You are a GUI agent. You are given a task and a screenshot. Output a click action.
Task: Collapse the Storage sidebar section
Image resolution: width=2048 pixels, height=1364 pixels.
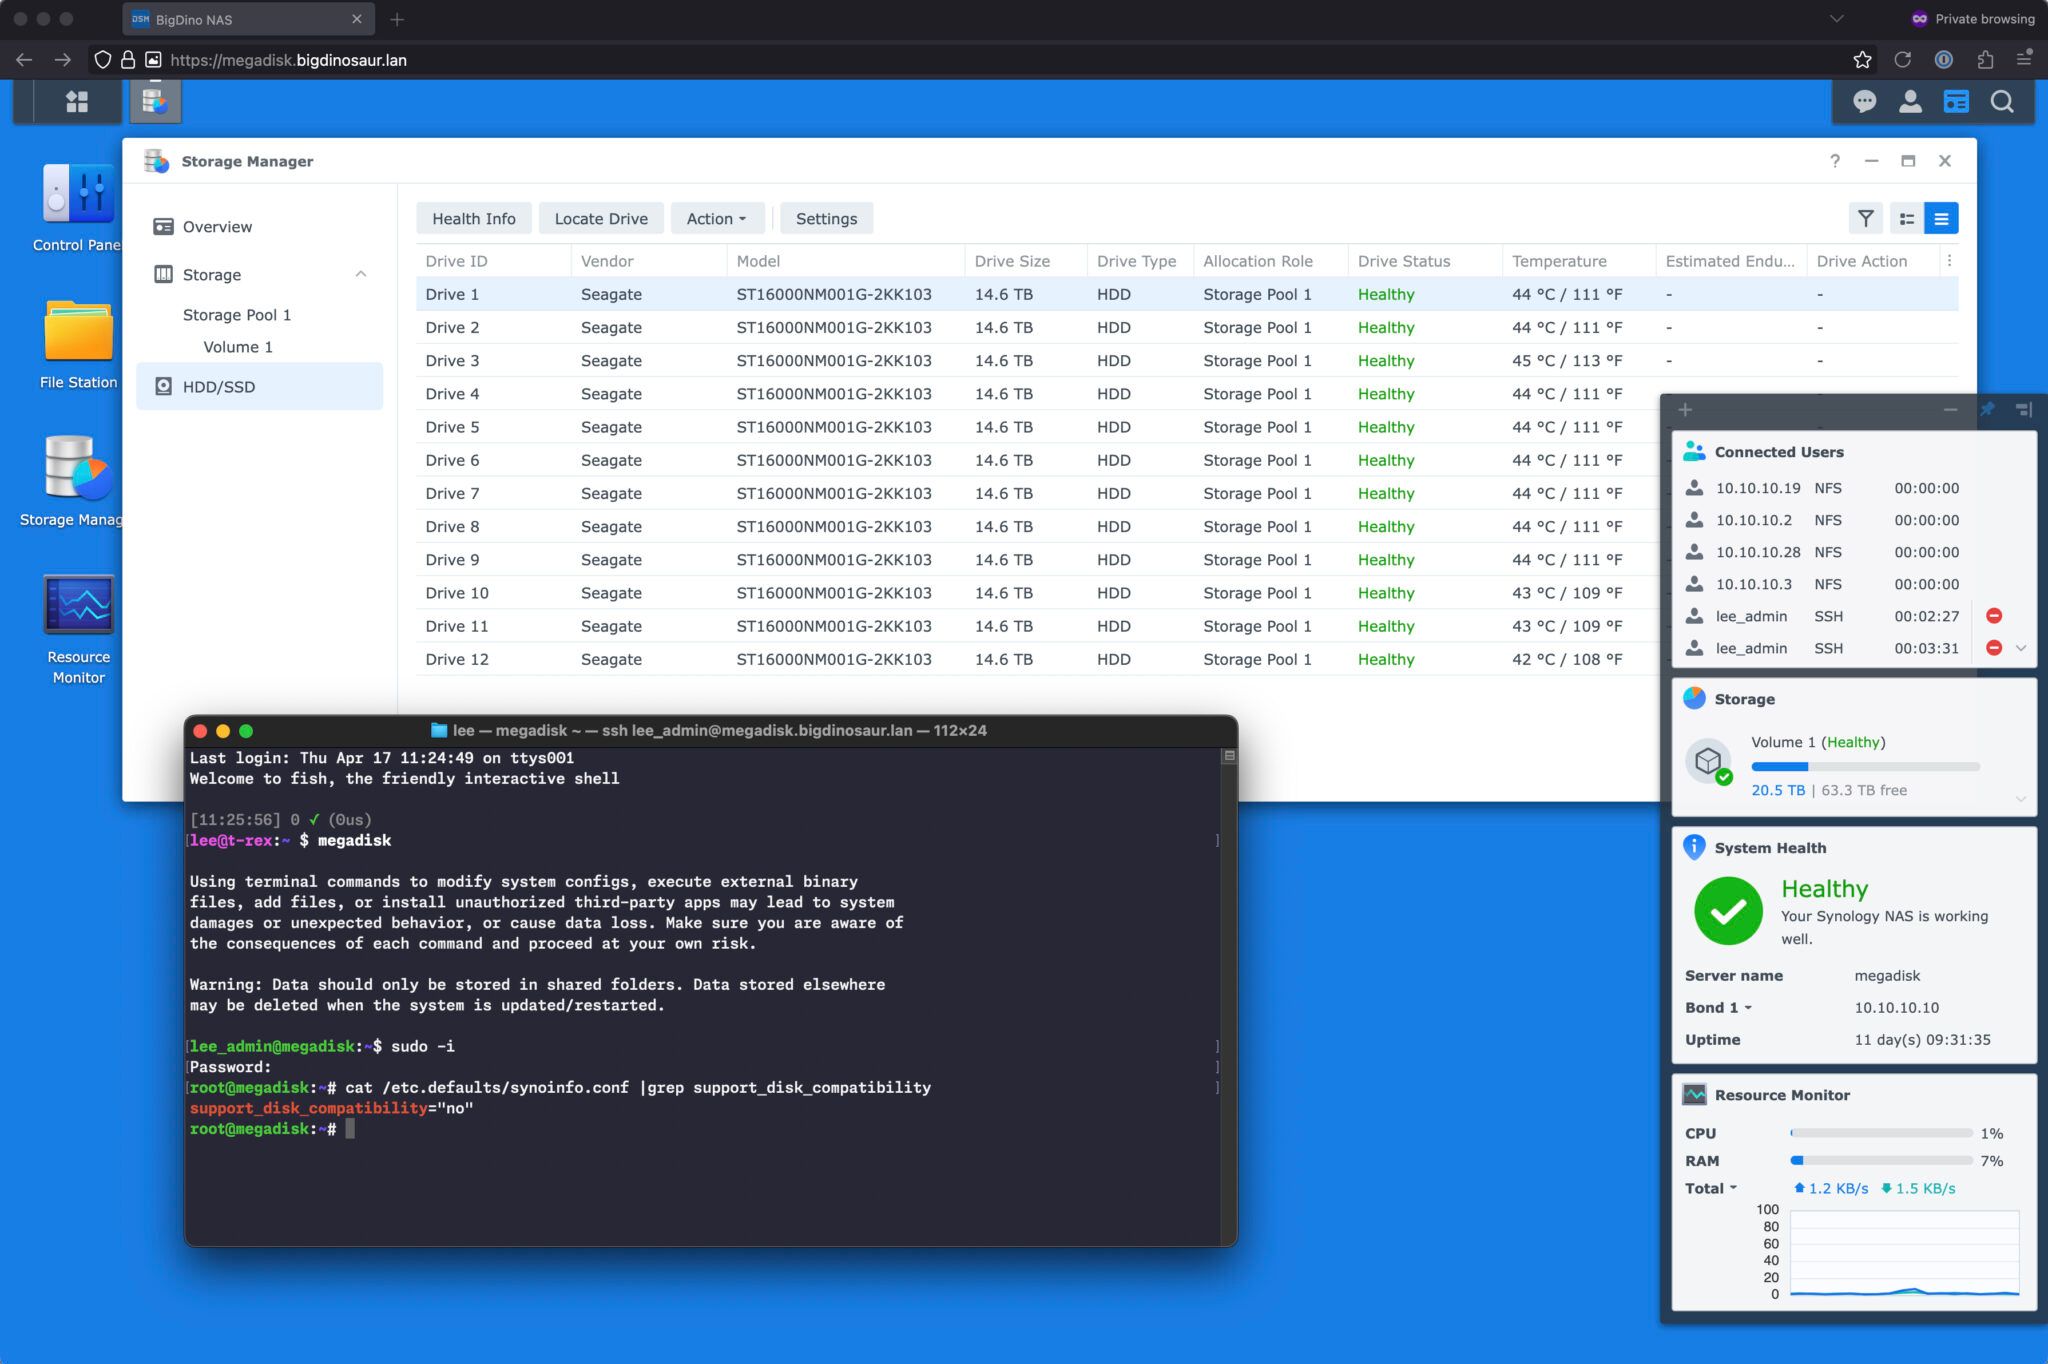[x=361, y=274]
